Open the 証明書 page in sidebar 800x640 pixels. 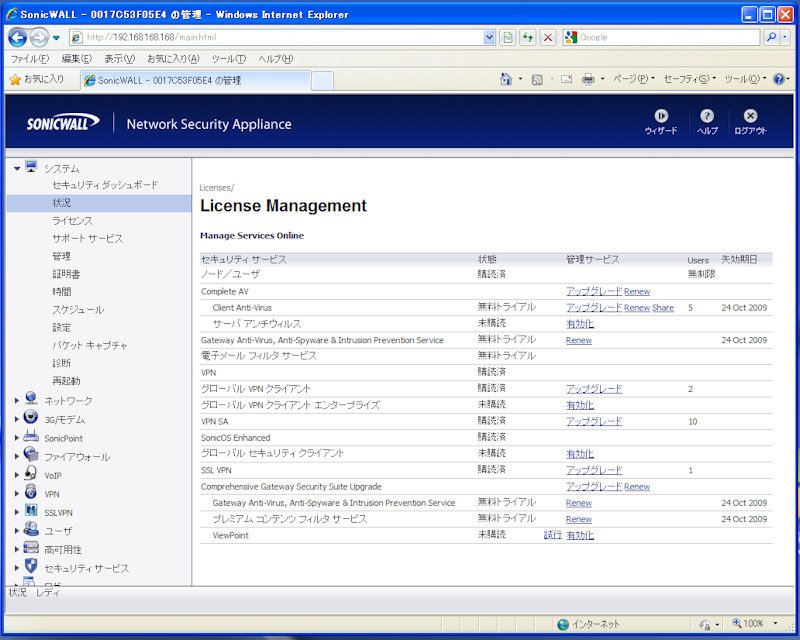66,274
